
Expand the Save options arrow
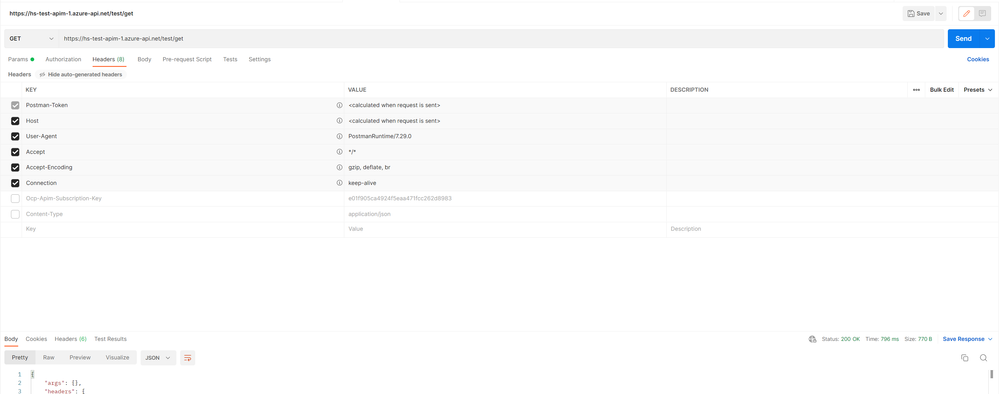[941, 13]
